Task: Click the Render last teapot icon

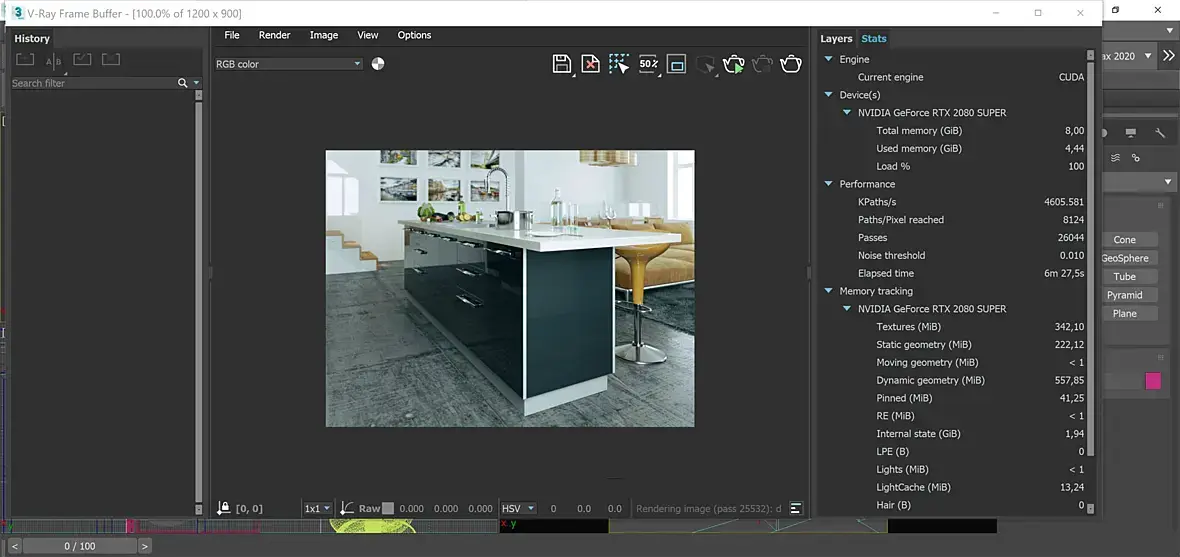Action: click(791, 64)
